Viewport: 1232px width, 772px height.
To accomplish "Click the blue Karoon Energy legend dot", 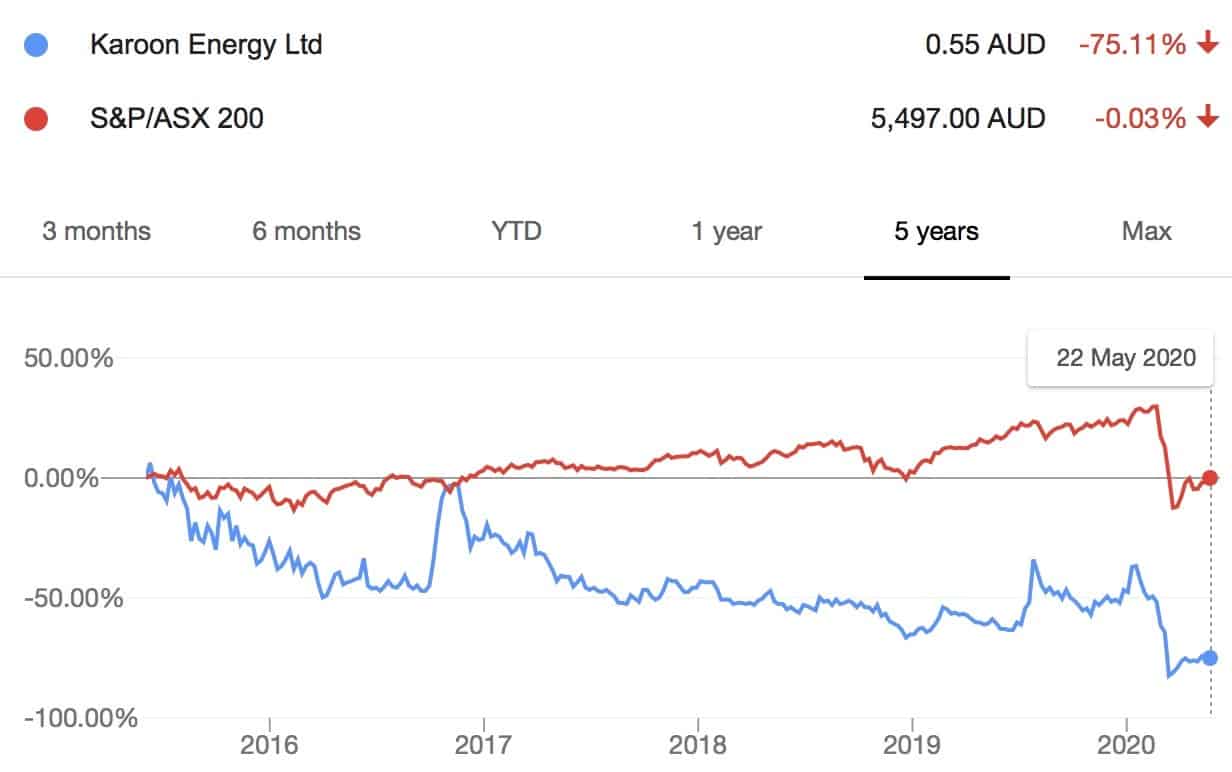I will tap(37, 44).
